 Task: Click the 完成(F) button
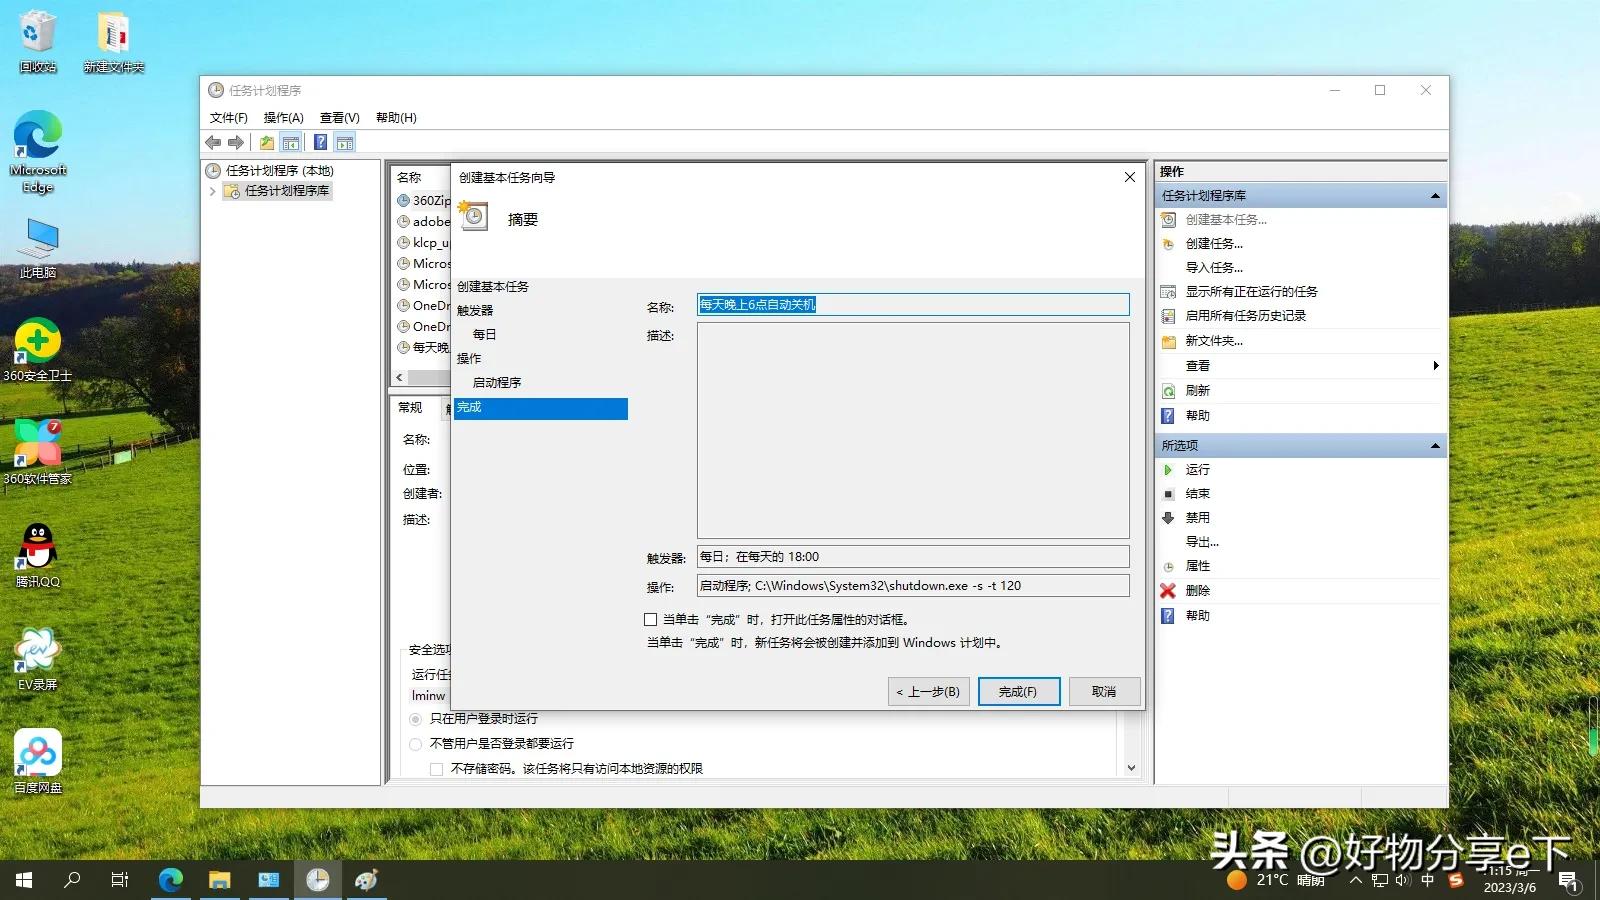click(x=1018, y=691)
